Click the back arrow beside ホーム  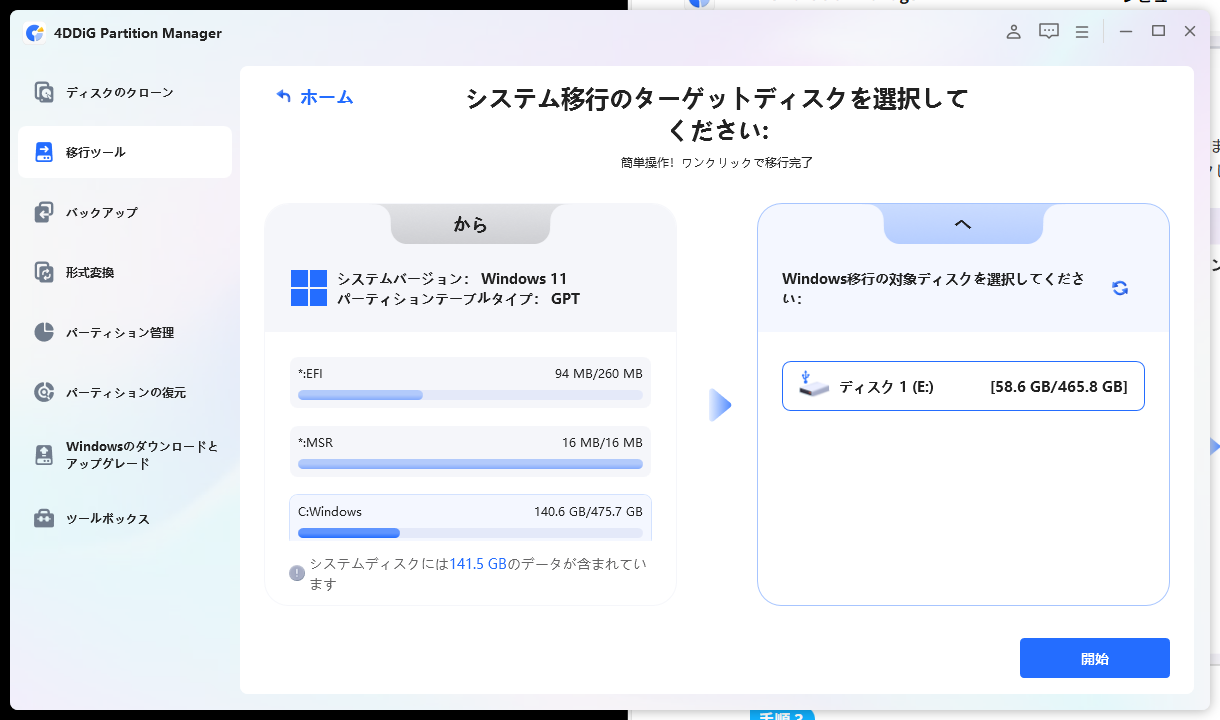coord(284,97)
